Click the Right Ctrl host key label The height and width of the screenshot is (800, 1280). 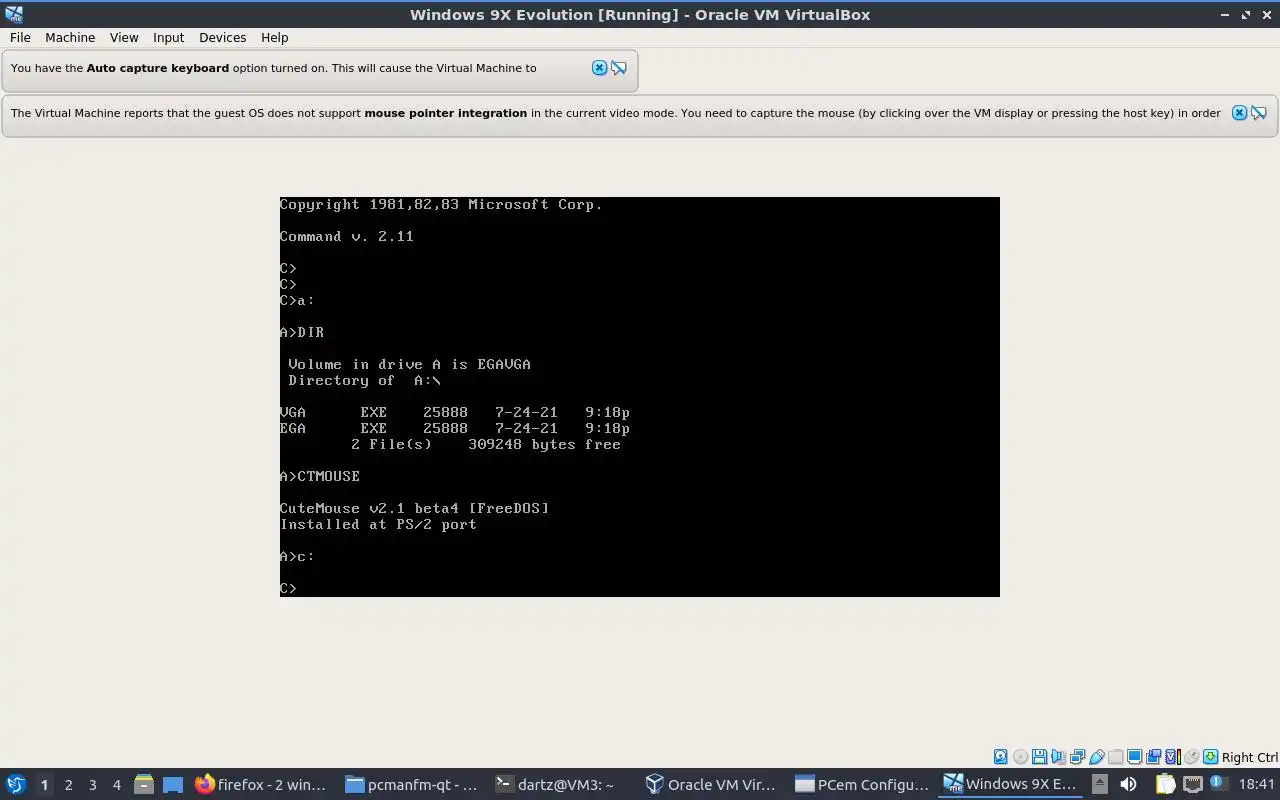[x=1249, y=757]
